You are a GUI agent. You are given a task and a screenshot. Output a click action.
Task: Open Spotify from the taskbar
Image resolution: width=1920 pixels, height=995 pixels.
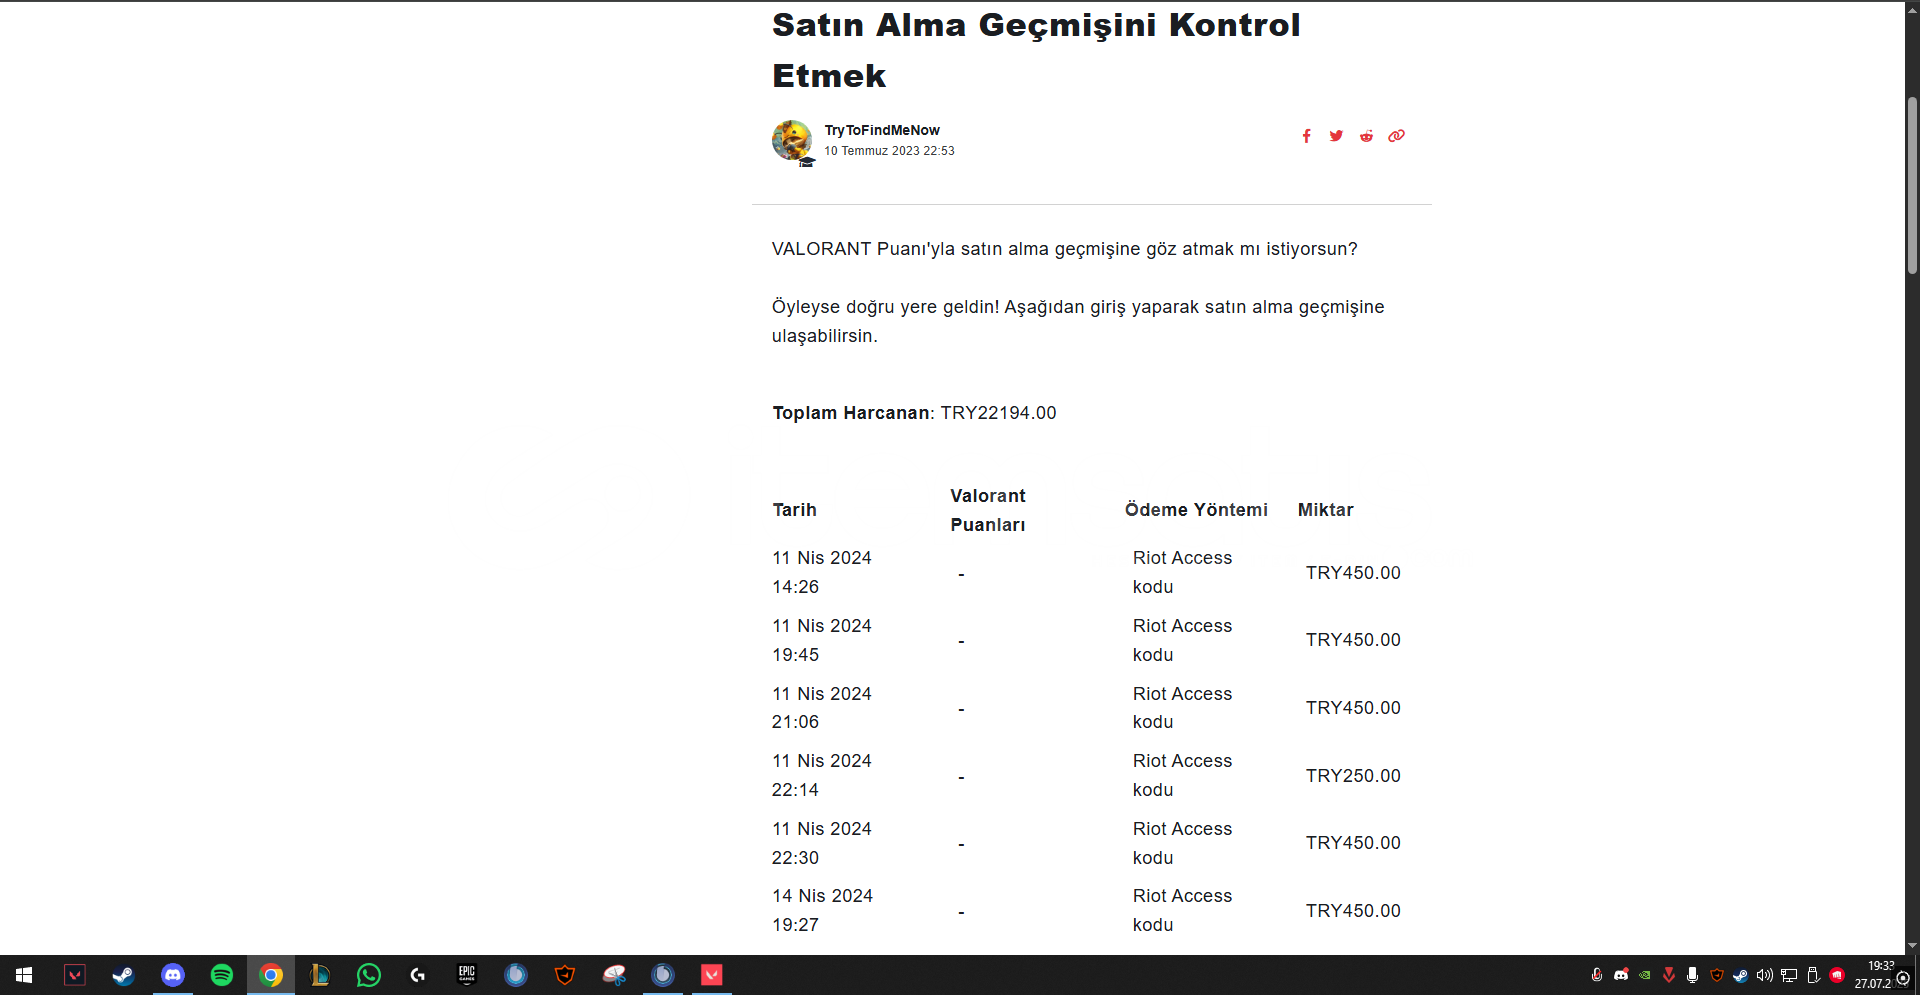click(222, 975)
